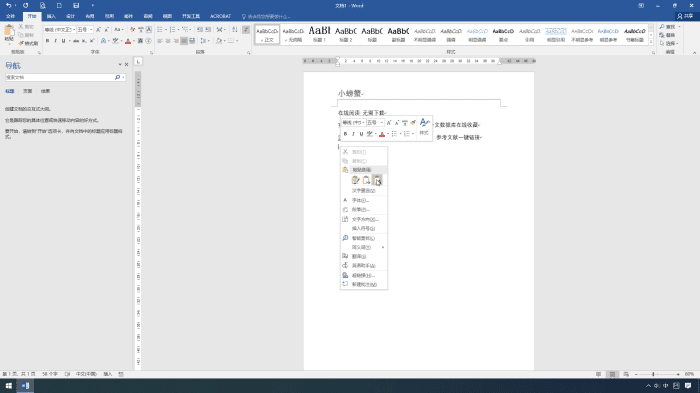Click format painter in floating mini toolbar

tap(413, 122)
